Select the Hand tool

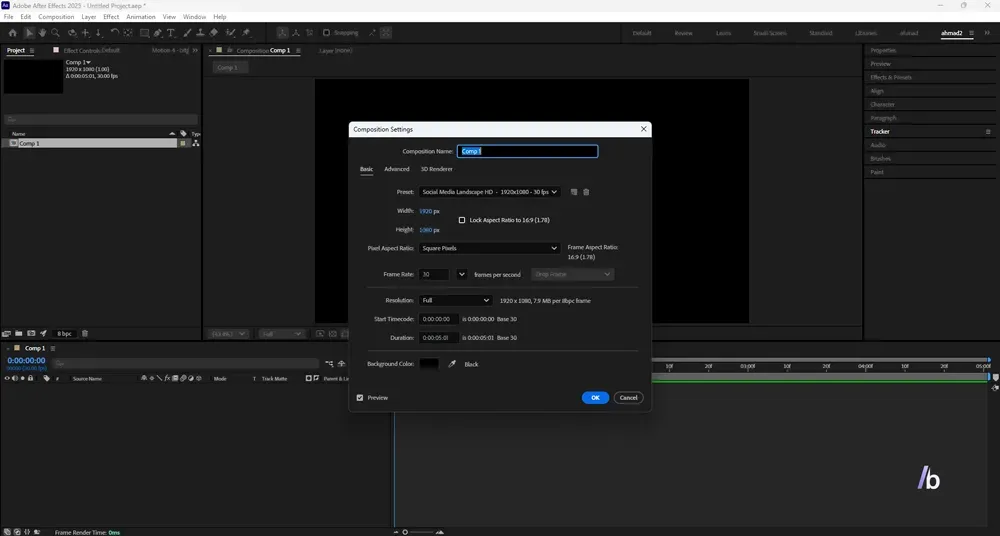[x=42, y=33]
